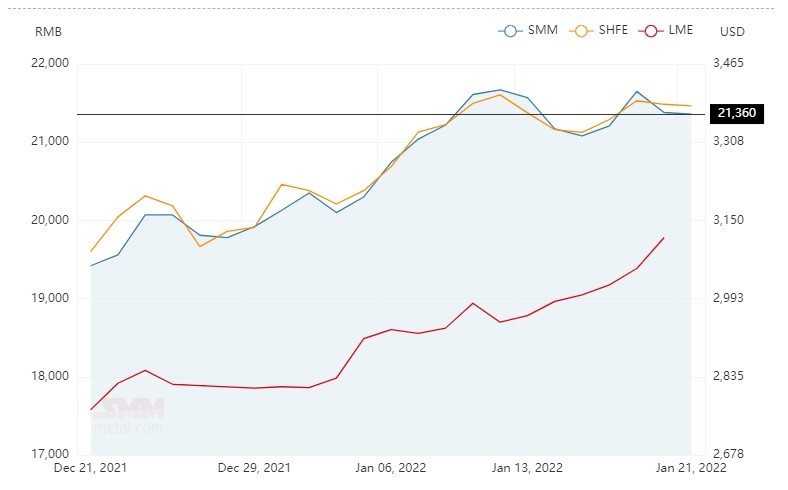Click the 17,000 RMB axis tick
This screenshot has height=490, width=788.
pyautogui.click(x=50, y=454)
